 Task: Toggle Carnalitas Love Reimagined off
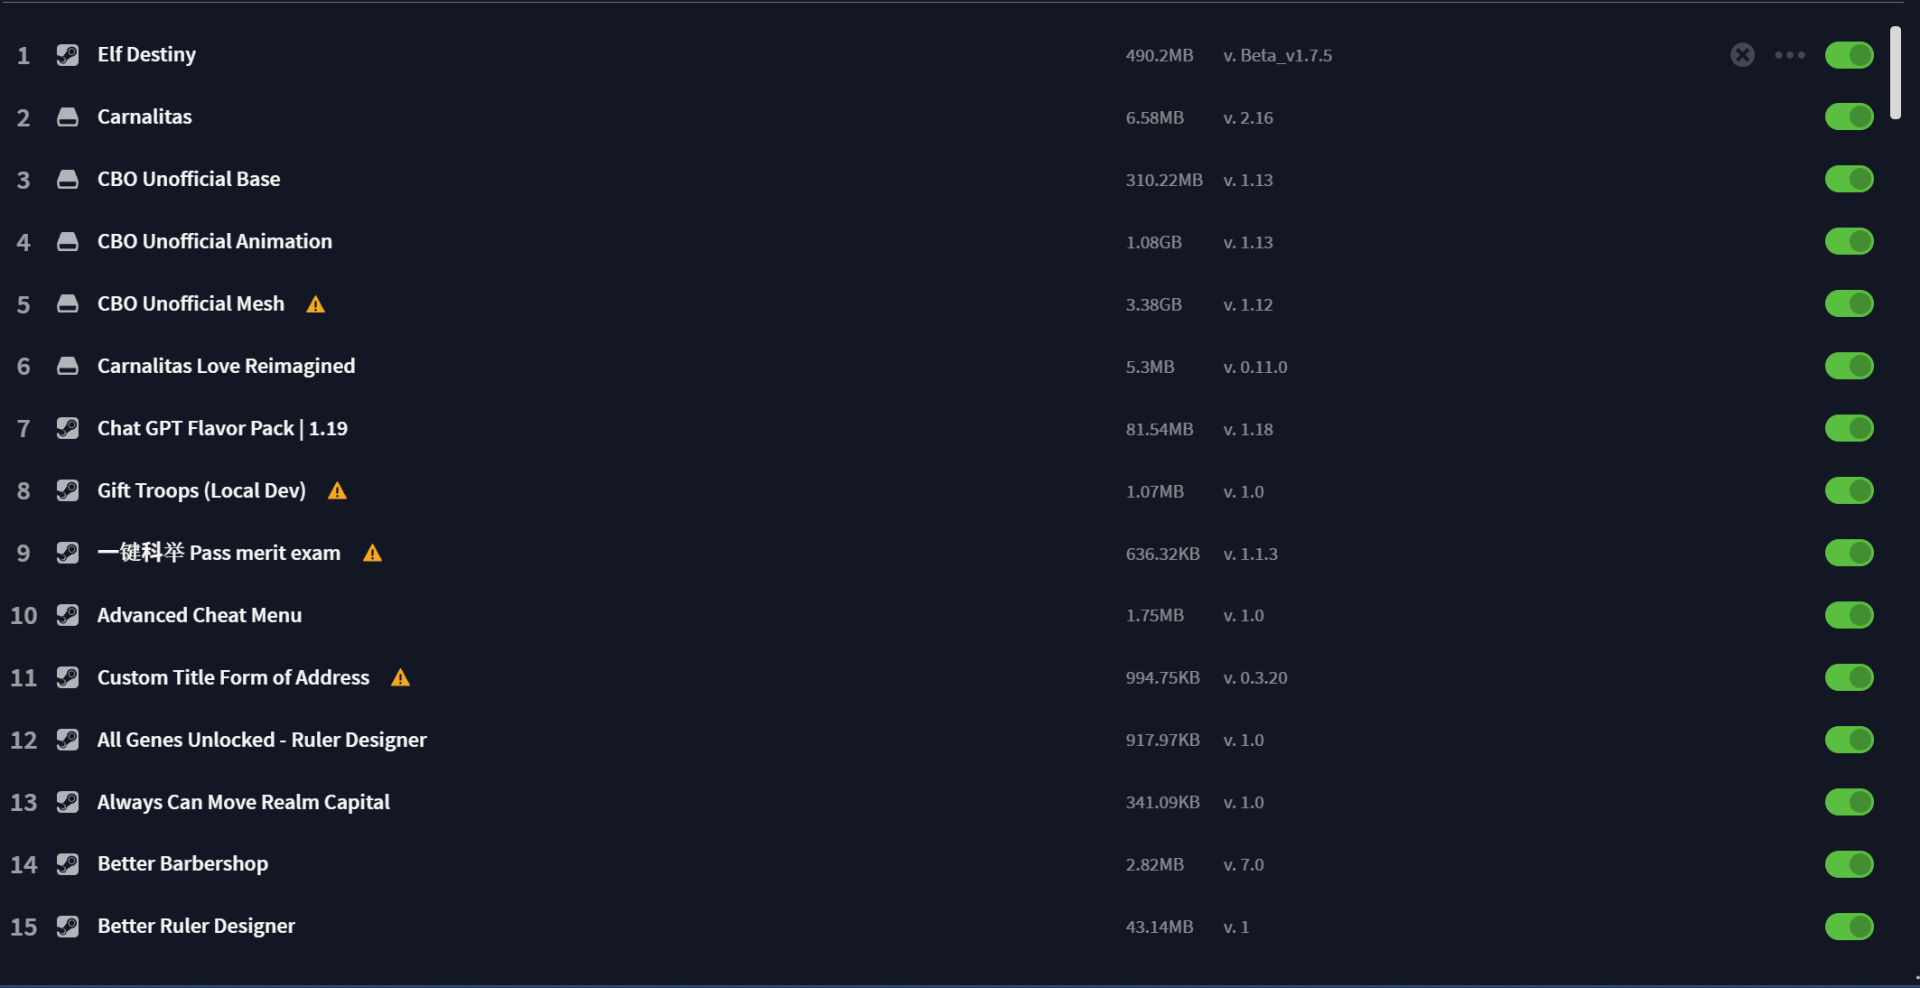(1849, 366)
